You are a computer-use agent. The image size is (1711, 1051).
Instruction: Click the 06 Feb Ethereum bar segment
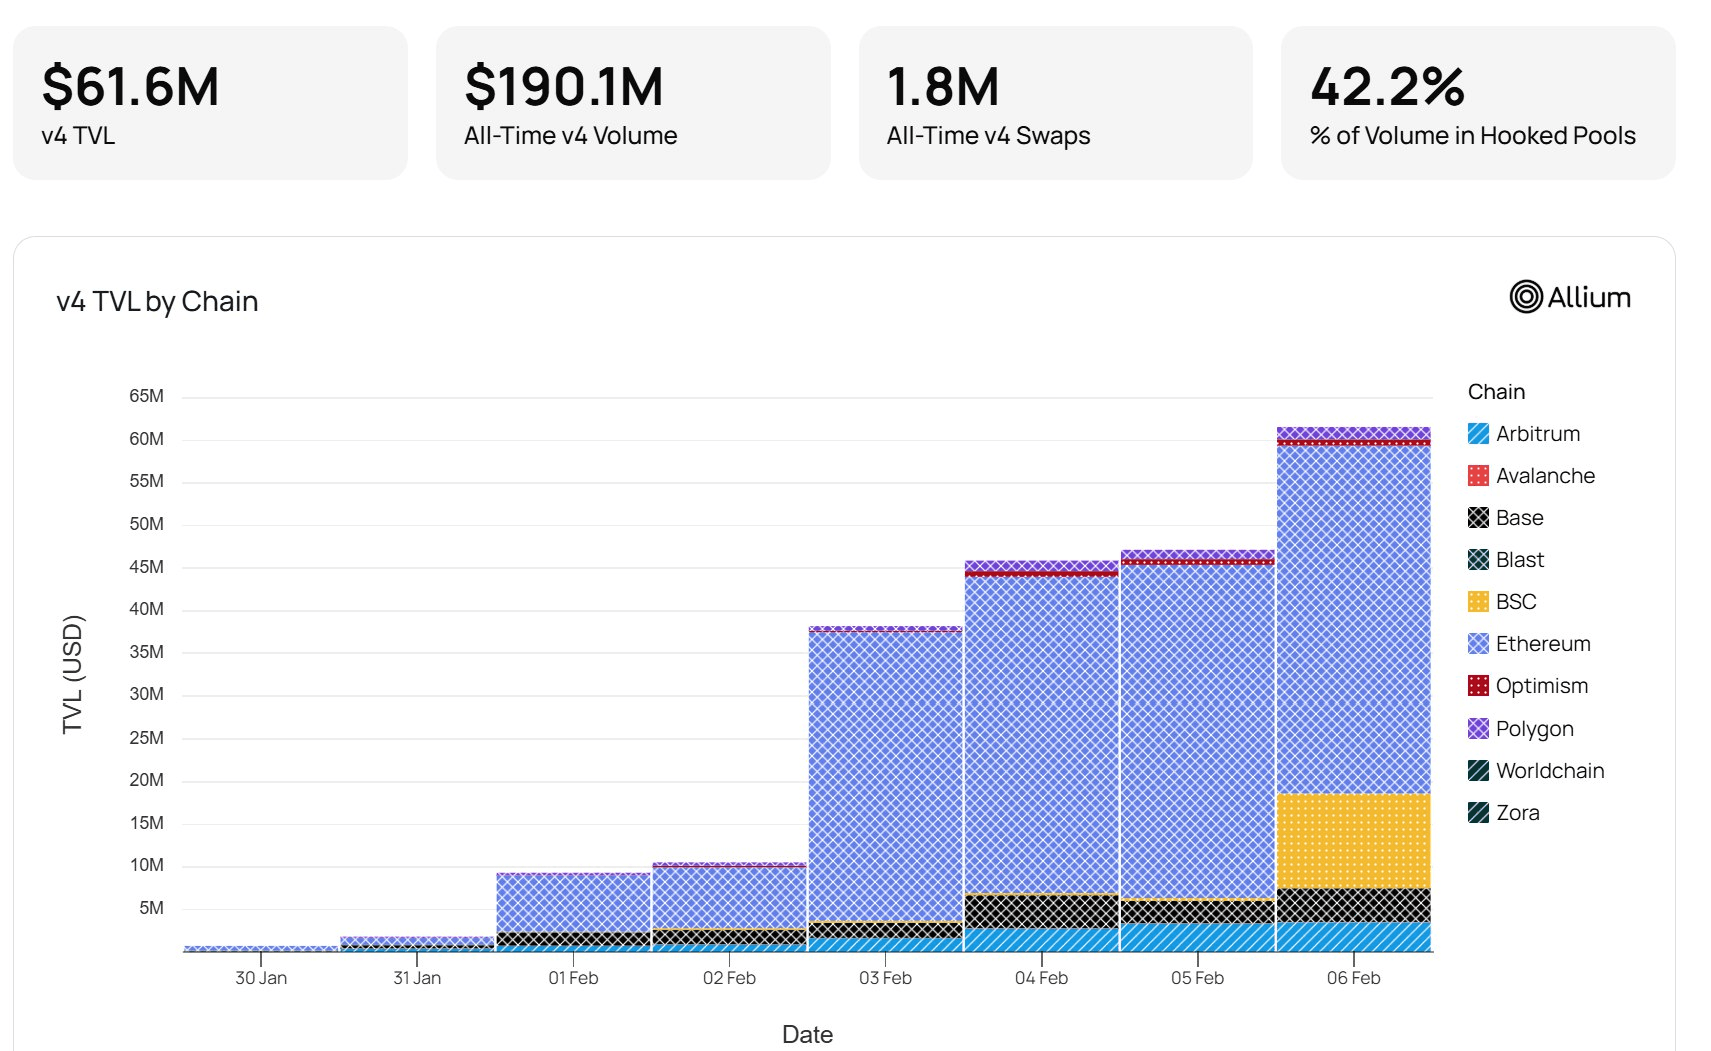[x=1354, y=620]
